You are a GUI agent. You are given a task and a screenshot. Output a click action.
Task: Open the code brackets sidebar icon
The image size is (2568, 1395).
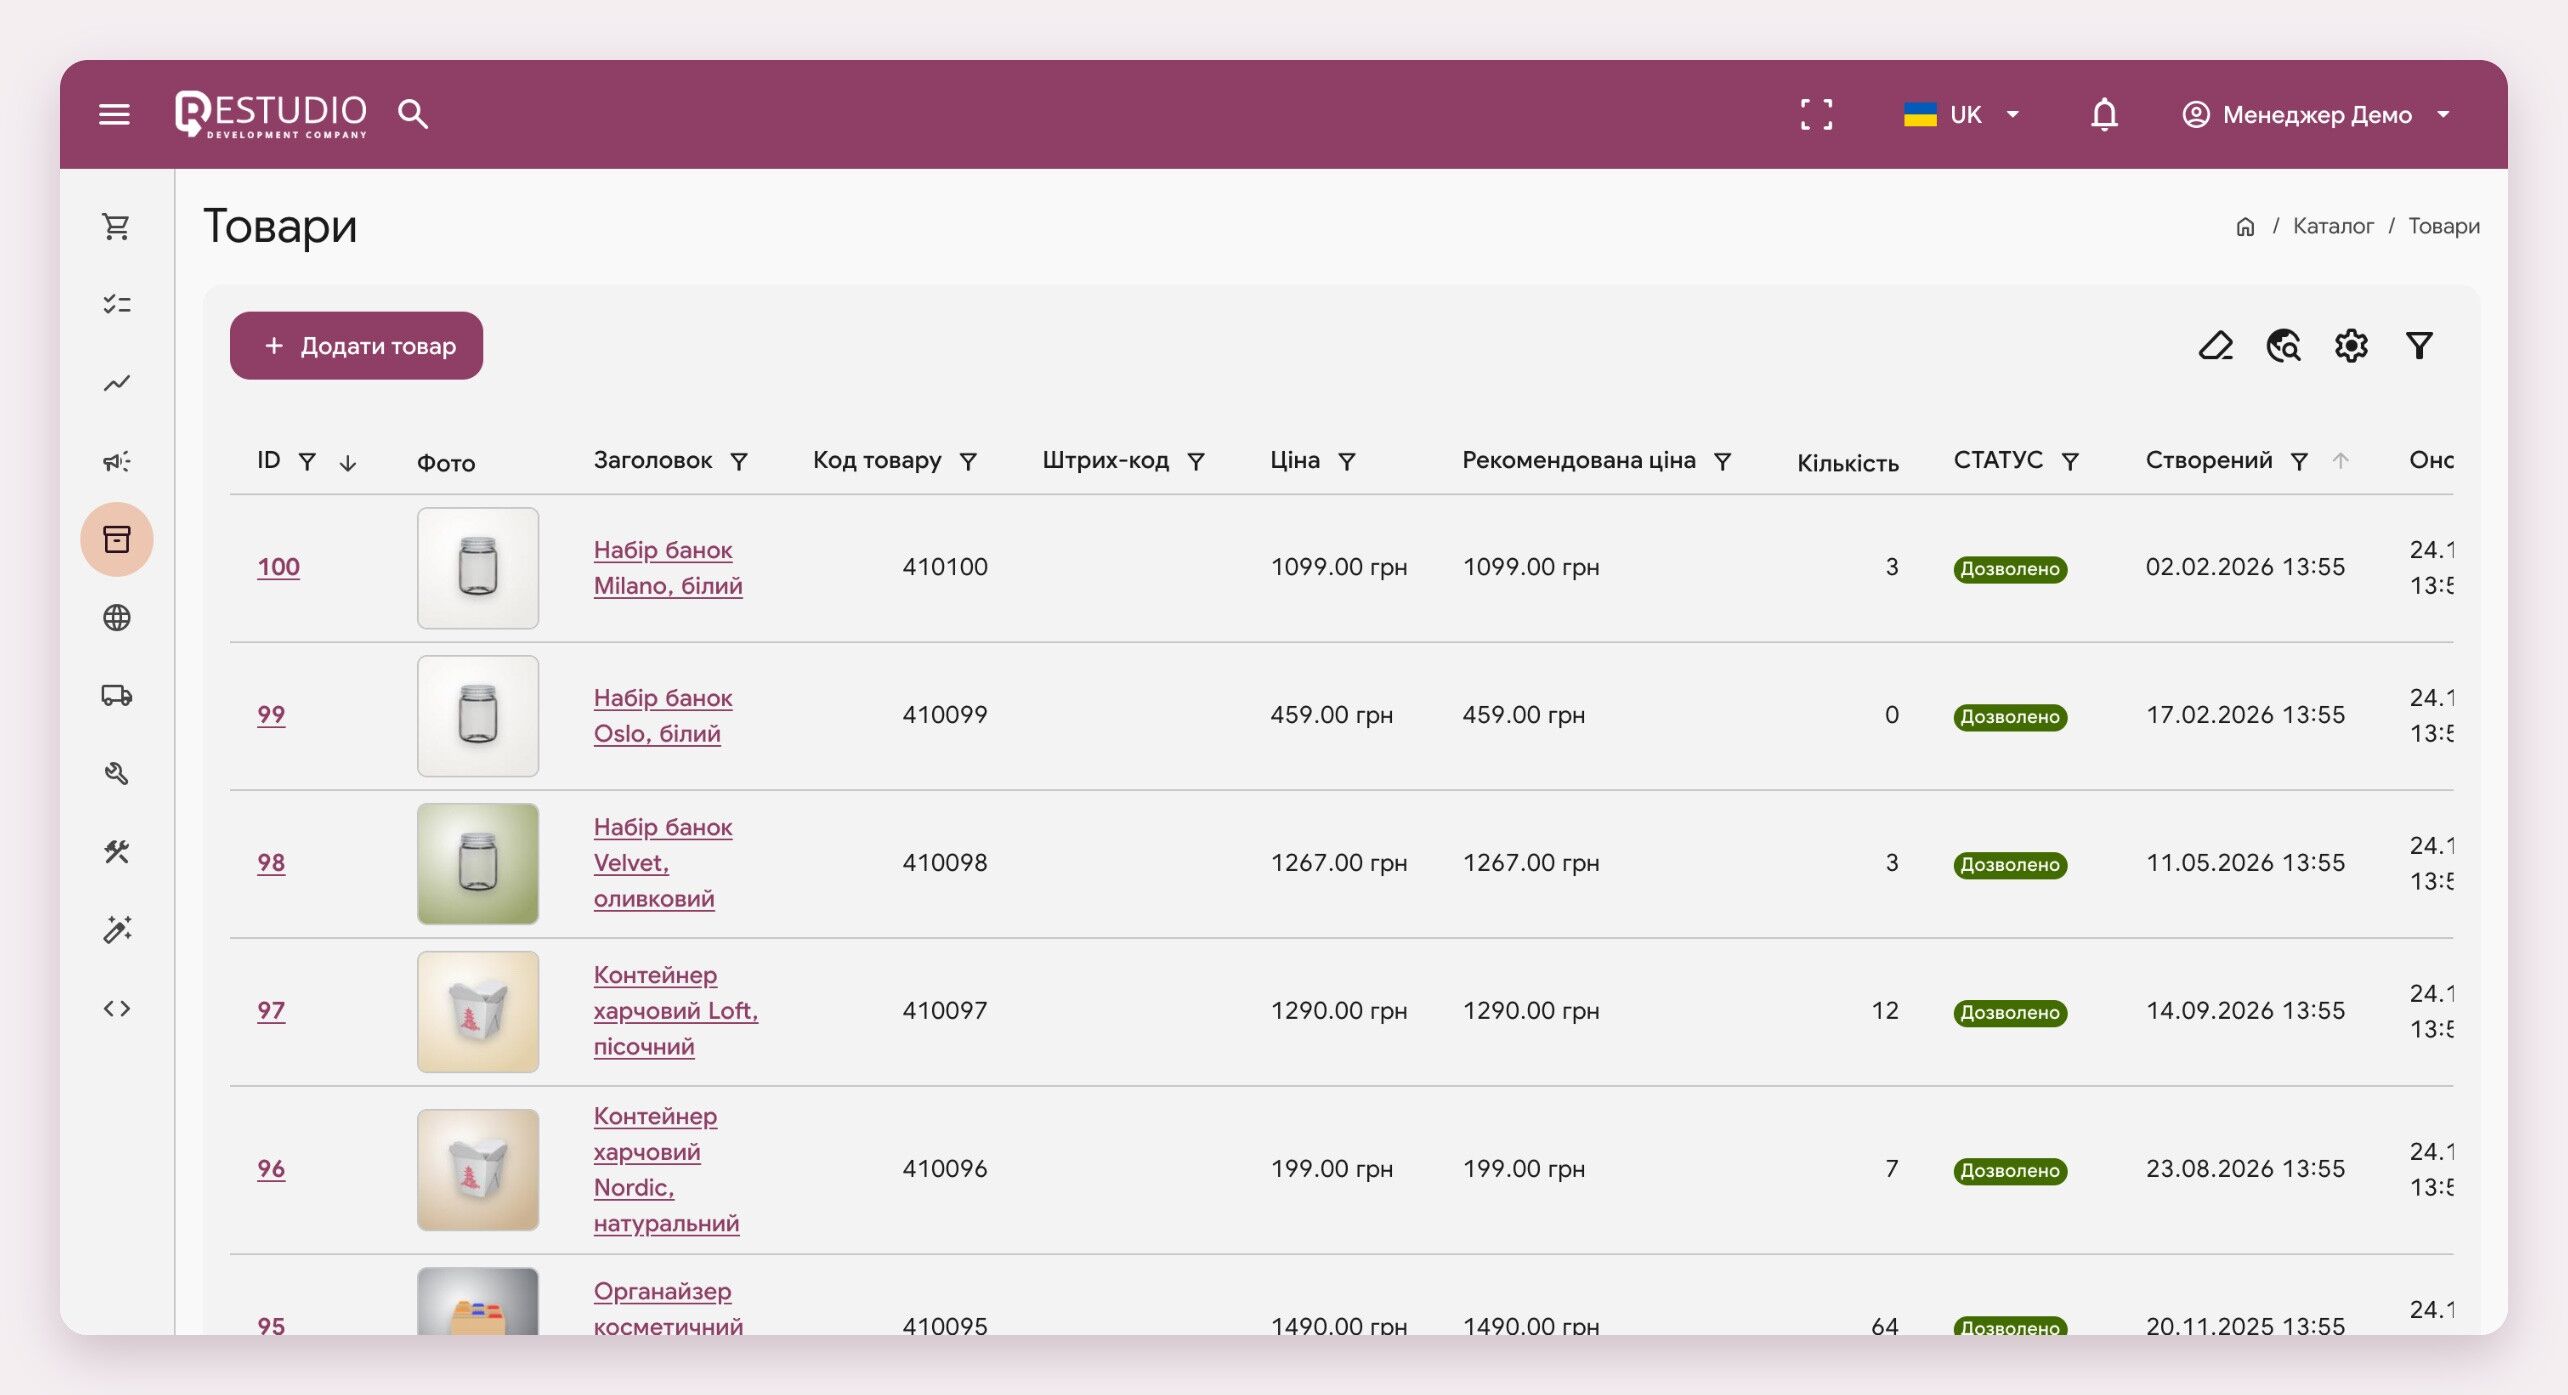coord(117,1008)
